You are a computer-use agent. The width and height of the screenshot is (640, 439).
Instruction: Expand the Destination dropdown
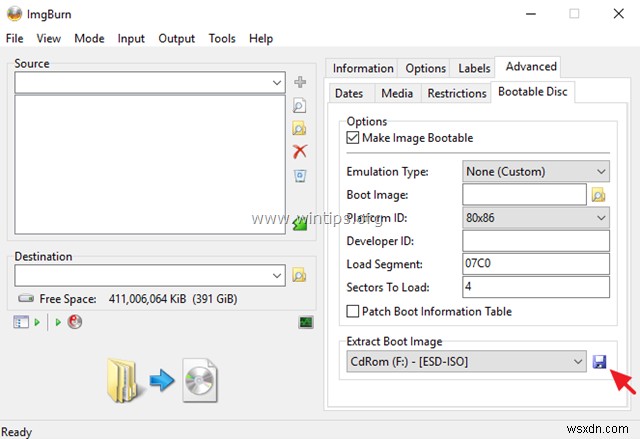click(x=277, y=275)
